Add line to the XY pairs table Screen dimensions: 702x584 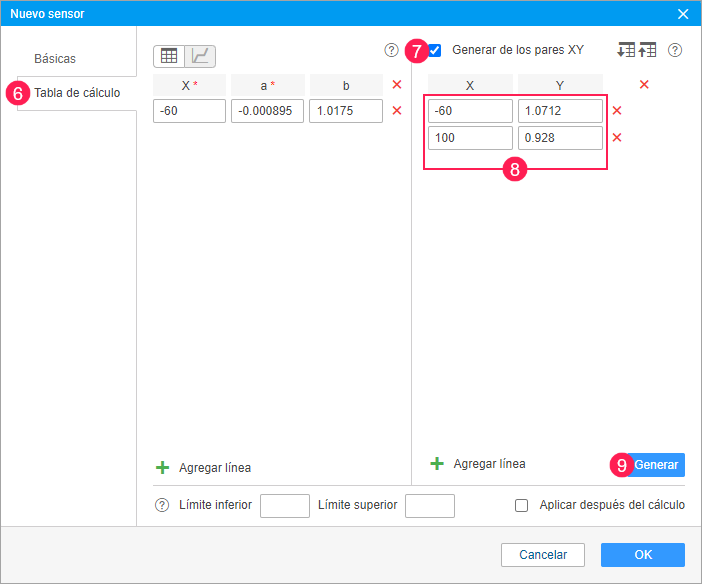pyautogui.click(x=489, y=464)
